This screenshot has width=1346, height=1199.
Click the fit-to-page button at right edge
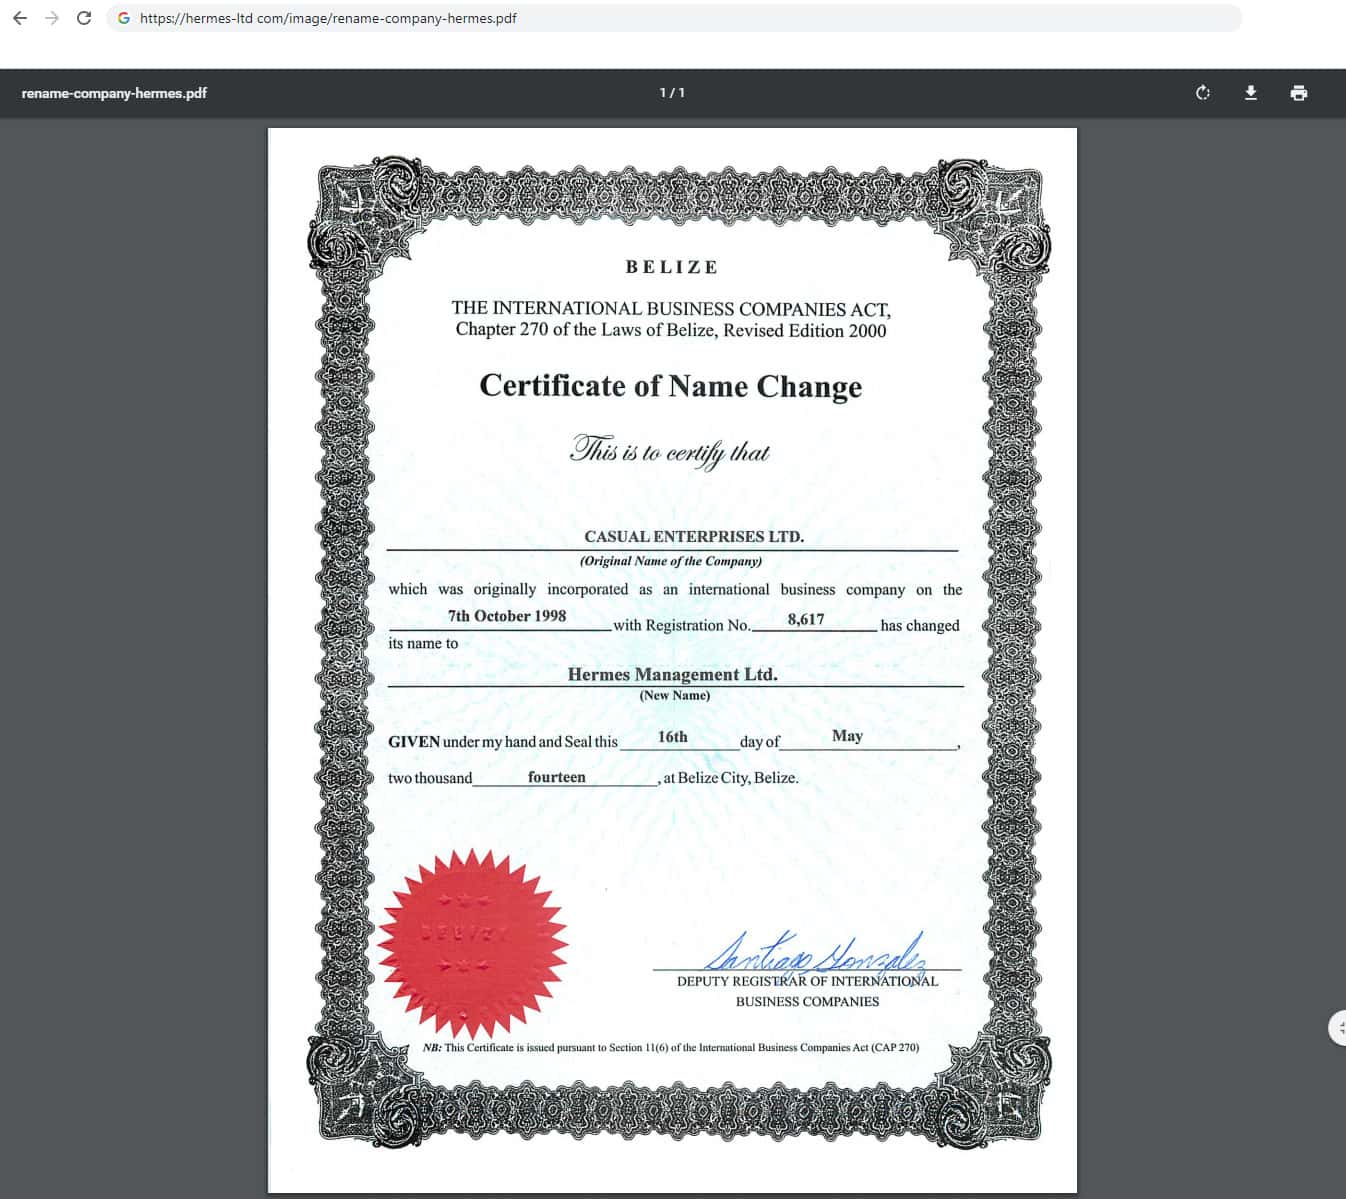click(x=1338, y=1028)
